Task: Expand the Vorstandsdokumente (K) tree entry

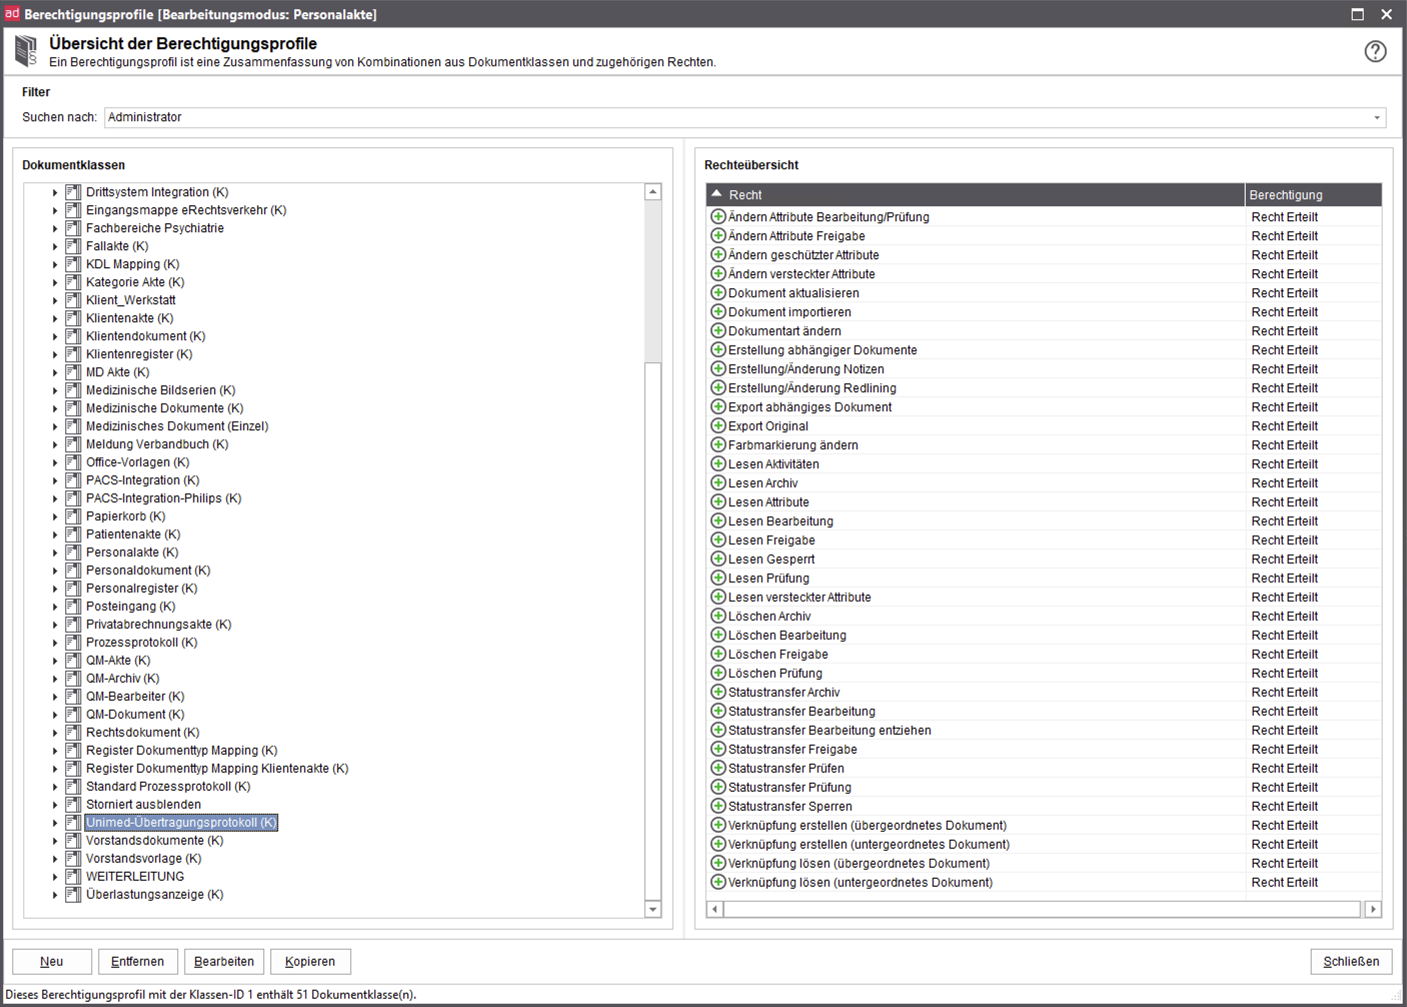Action: (x=54, y=840)
